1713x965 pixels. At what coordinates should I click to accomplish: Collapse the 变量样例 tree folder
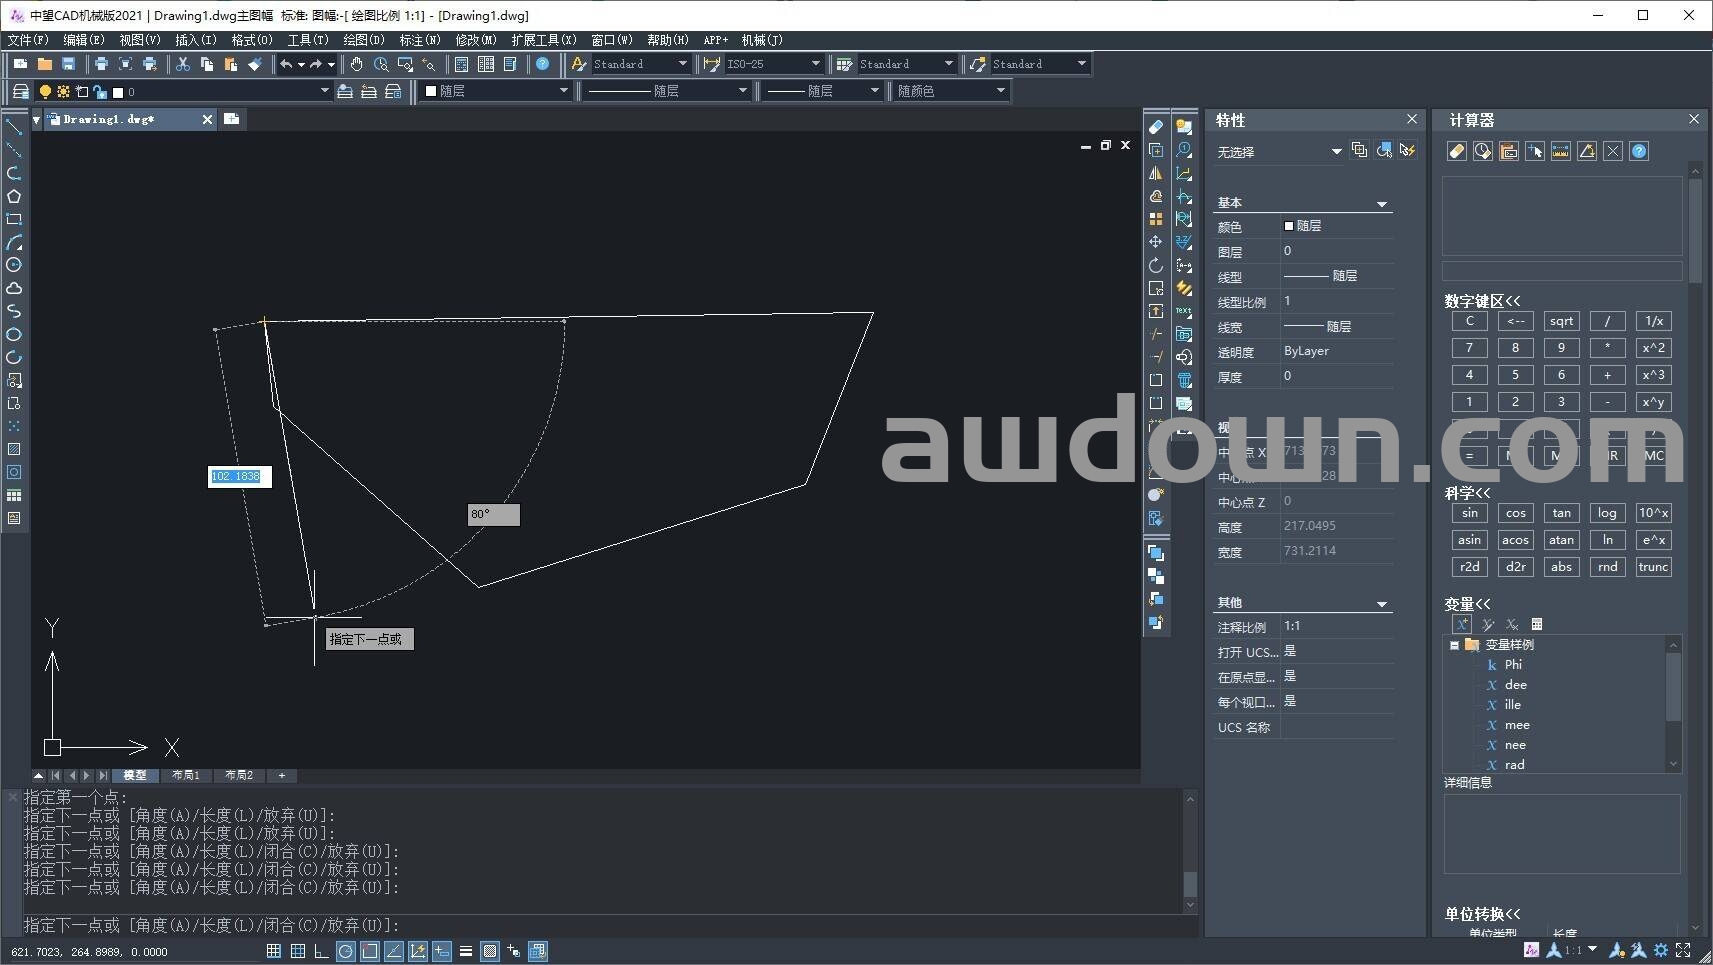tap(1455, 645)
